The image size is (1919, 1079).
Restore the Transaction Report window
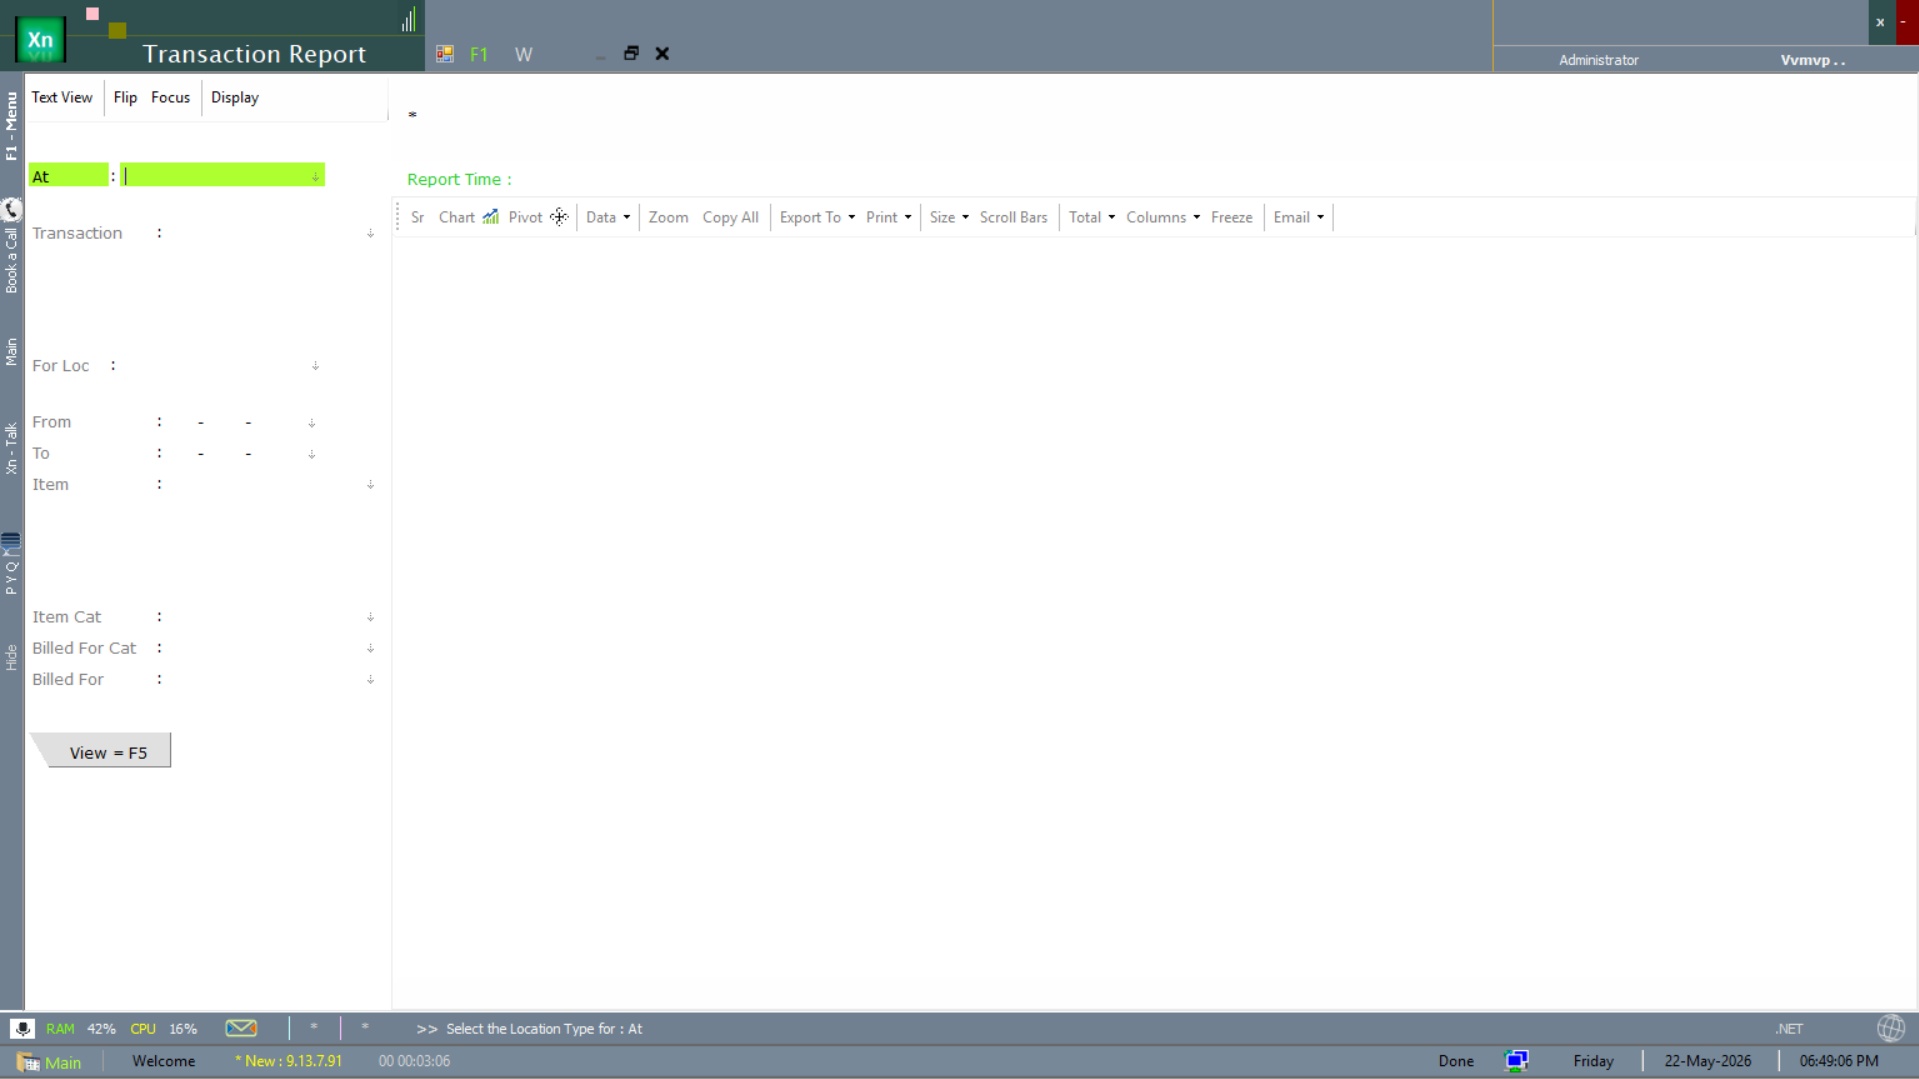pos(631,53)
